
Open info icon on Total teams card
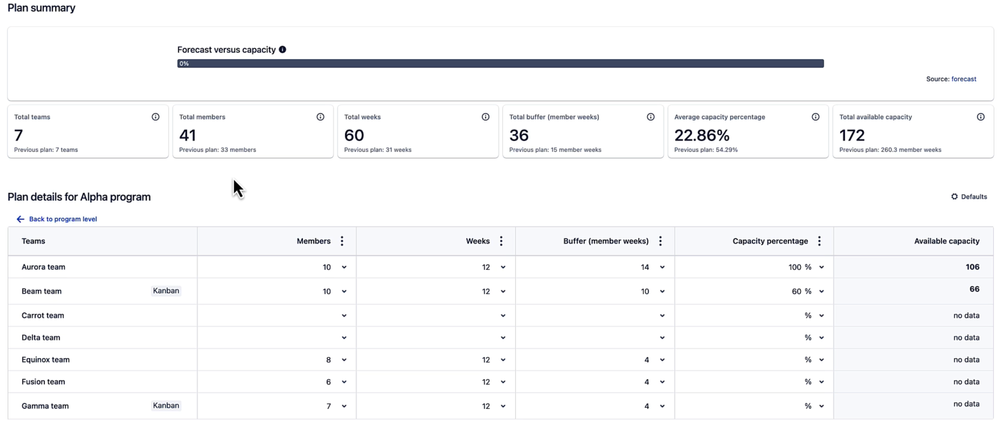point(155,117)
